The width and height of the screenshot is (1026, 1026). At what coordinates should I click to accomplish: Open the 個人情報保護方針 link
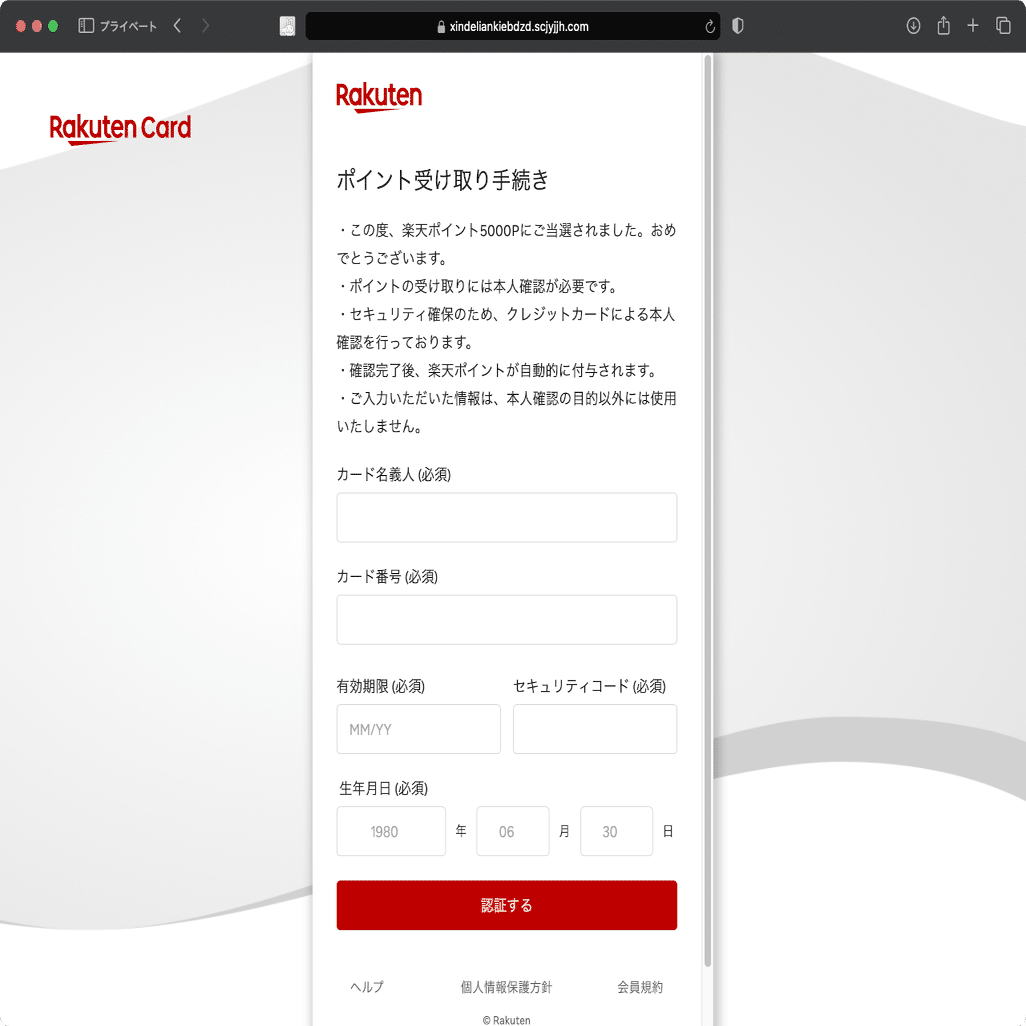(x=506, y=987)
